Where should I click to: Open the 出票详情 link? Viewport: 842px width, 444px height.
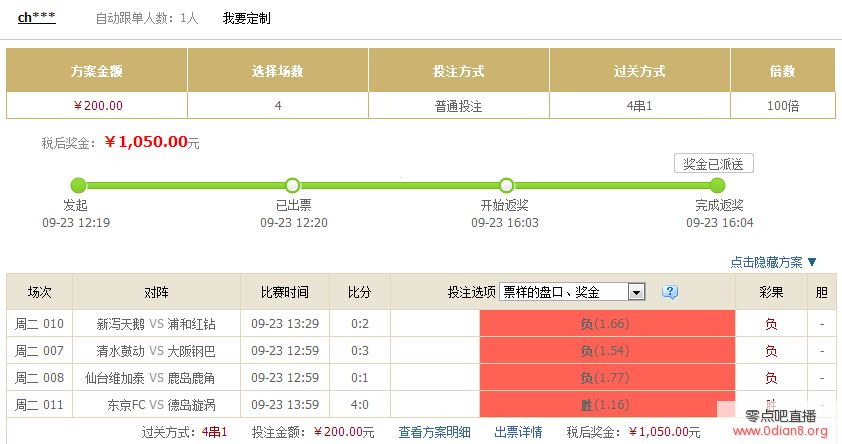[x=518, y=432]
